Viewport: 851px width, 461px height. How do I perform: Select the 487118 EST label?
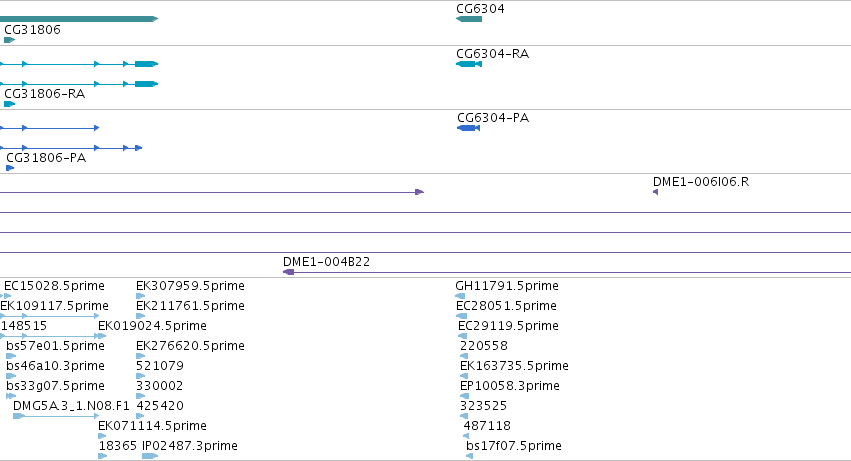click(x=487, y=426)
